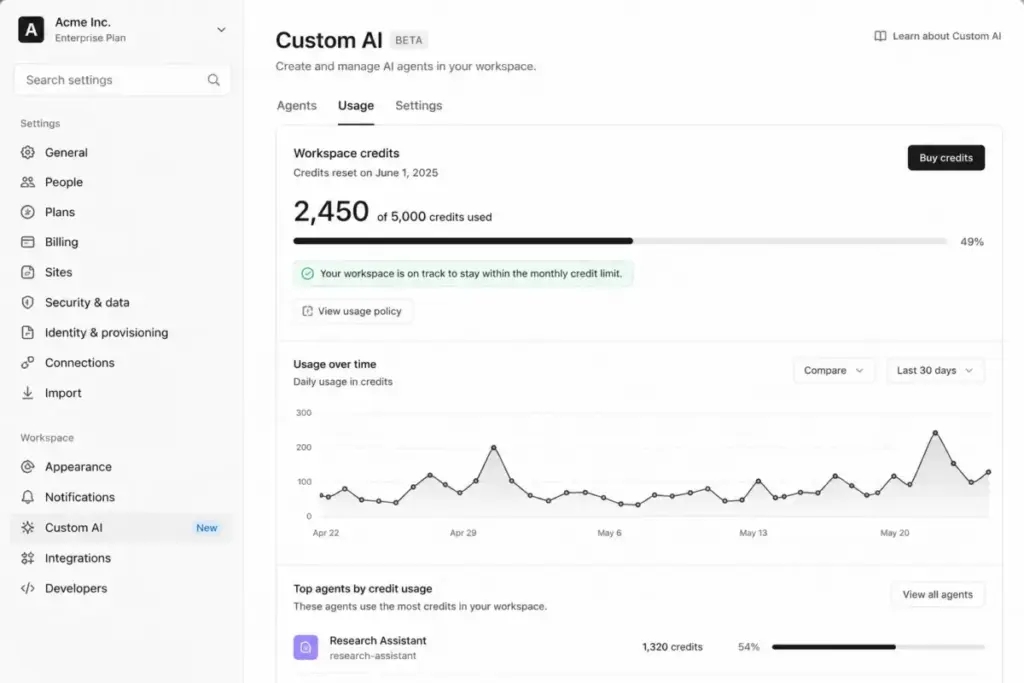Switch to the Agents tab

(x=296, y=106)
